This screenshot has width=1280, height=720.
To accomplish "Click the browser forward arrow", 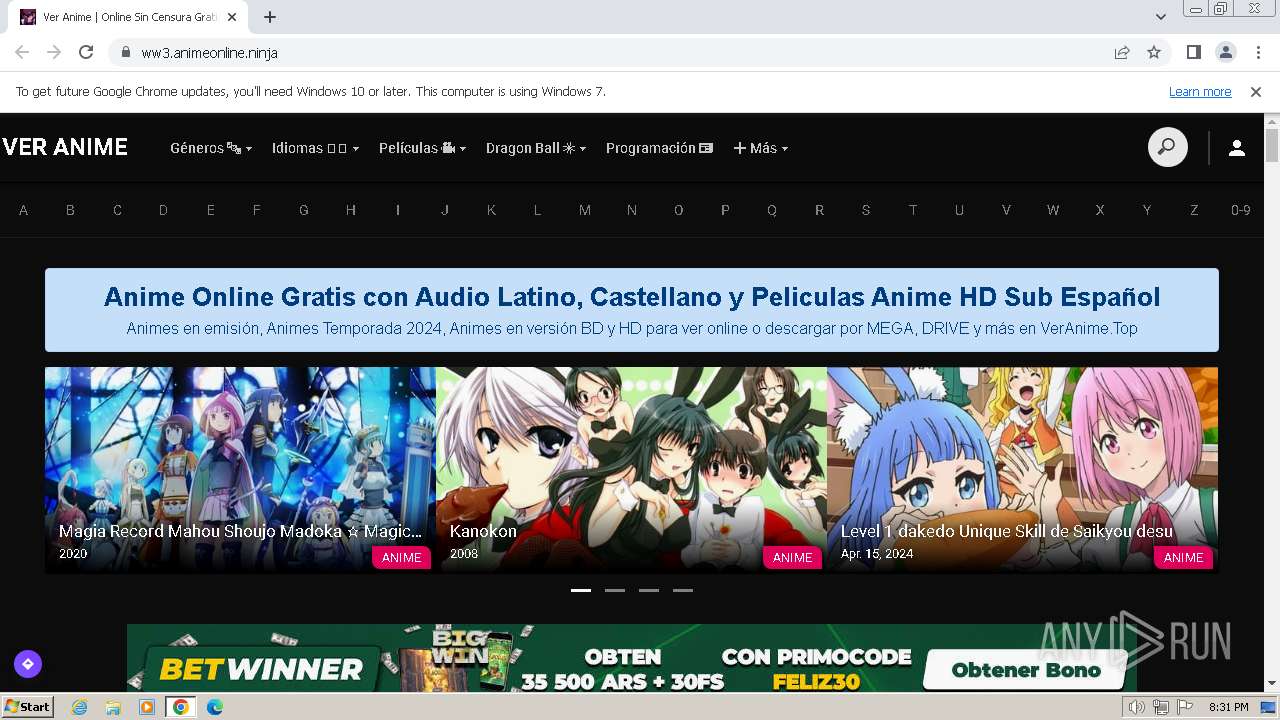I will point(54,52).
